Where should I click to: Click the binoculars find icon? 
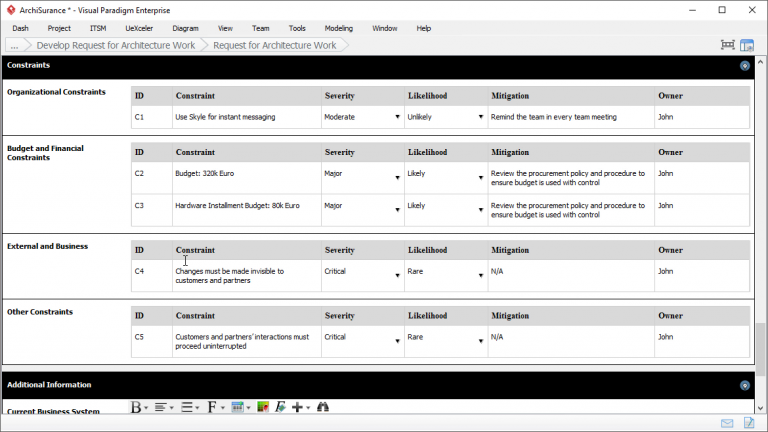point(323,407)
